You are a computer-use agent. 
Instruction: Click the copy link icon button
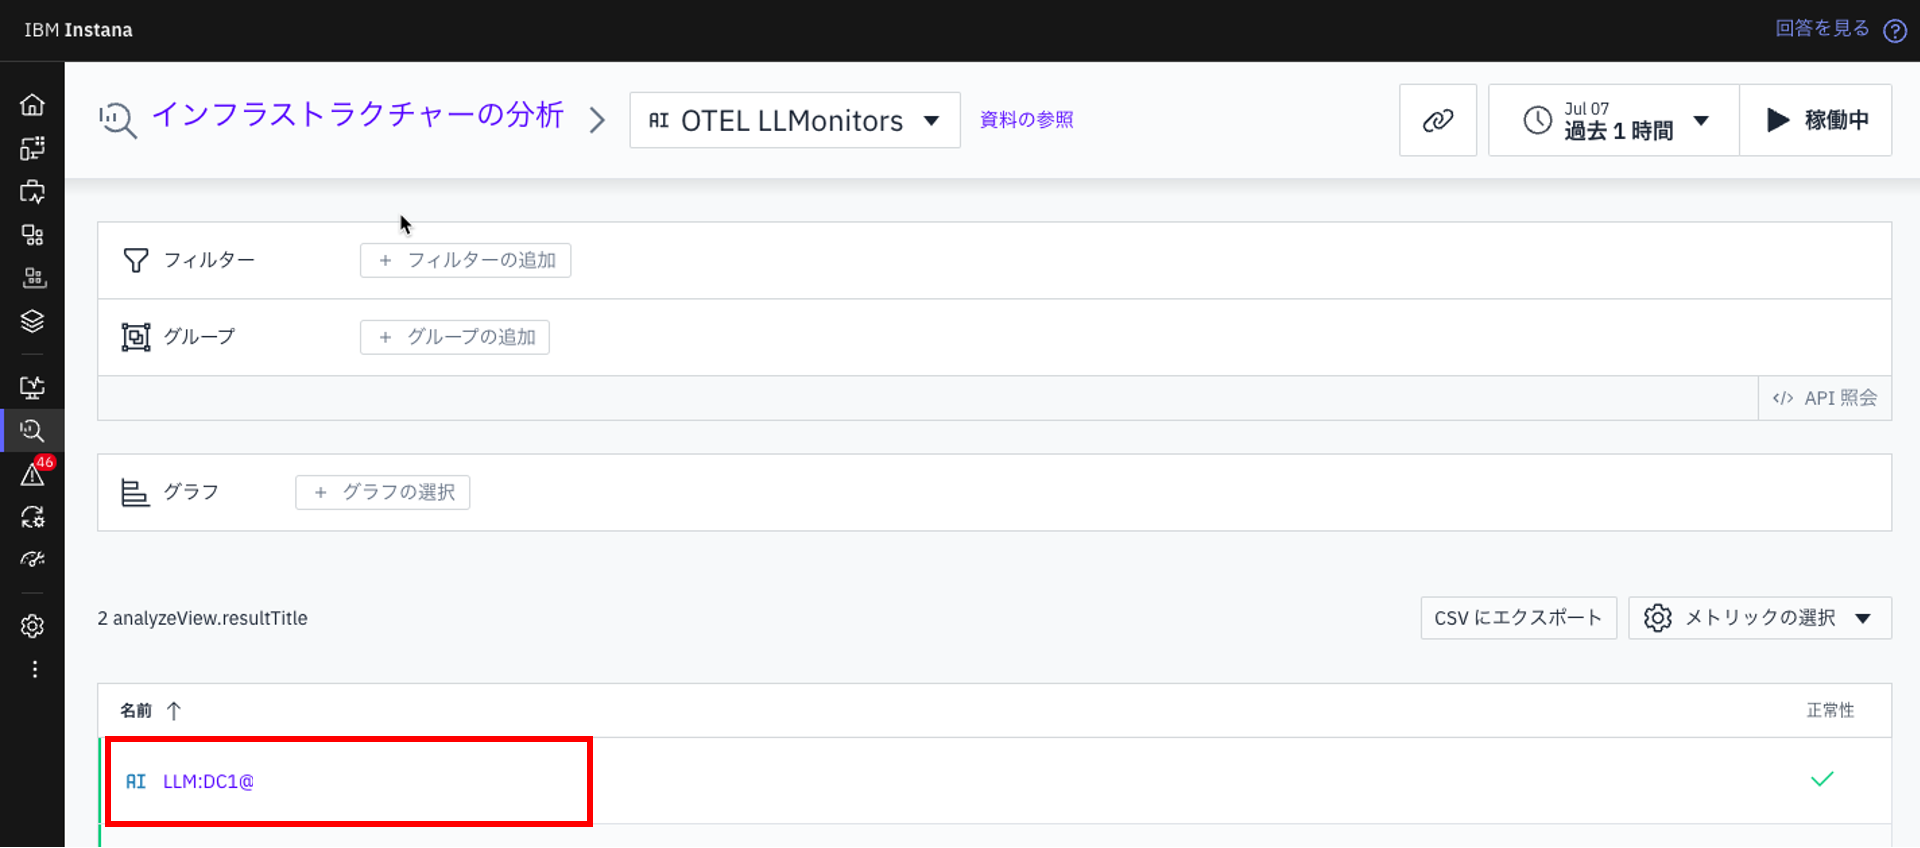1437,120
